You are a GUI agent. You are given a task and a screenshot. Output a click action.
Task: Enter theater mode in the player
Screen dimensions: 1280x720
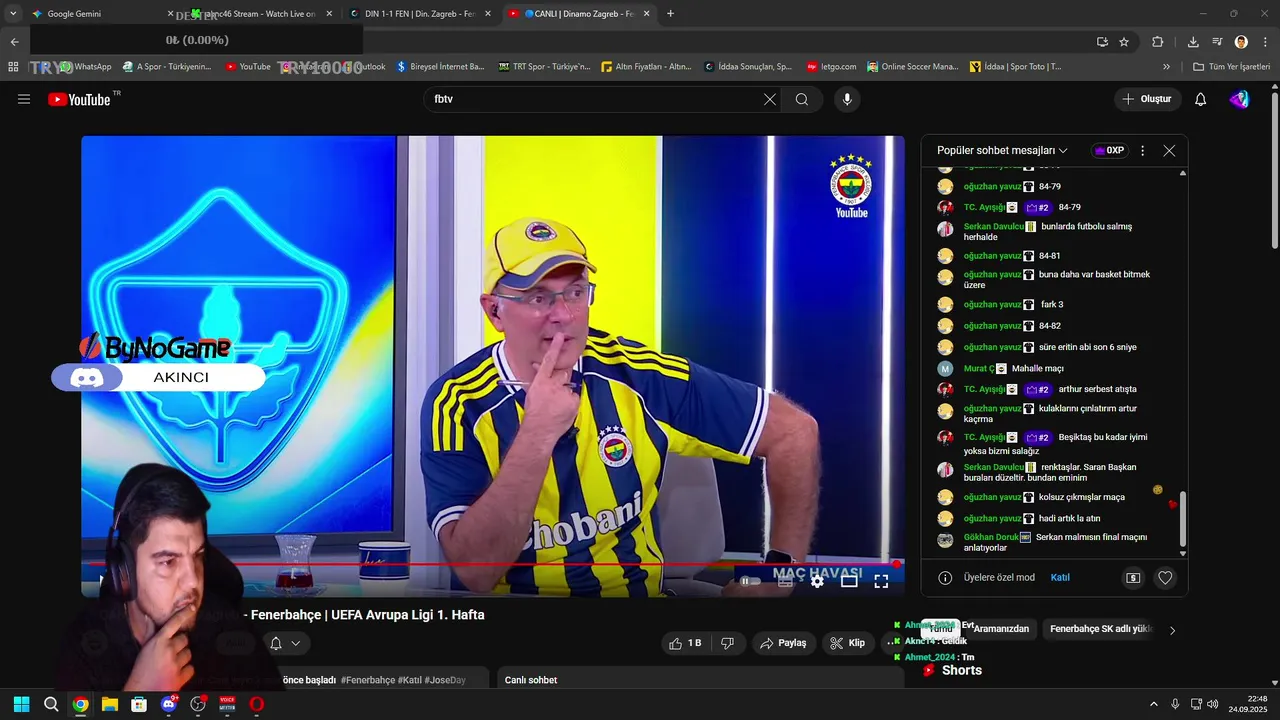tap(849, 581)
